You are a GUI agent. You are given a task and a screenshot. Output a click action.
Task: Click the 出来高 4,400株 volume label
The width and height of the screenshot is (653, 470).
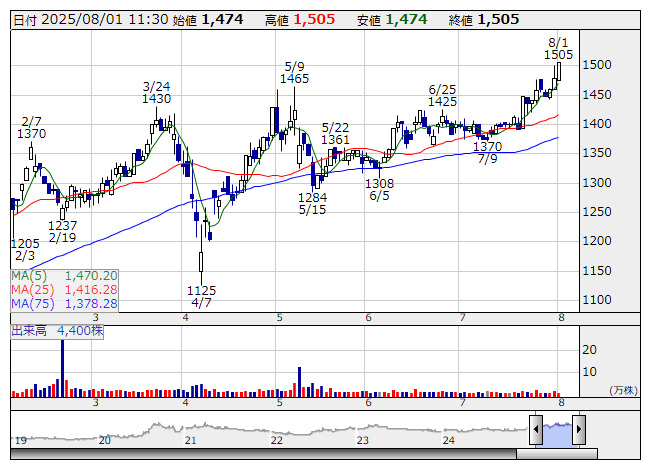pyautogui.click(x=57, y=331)
